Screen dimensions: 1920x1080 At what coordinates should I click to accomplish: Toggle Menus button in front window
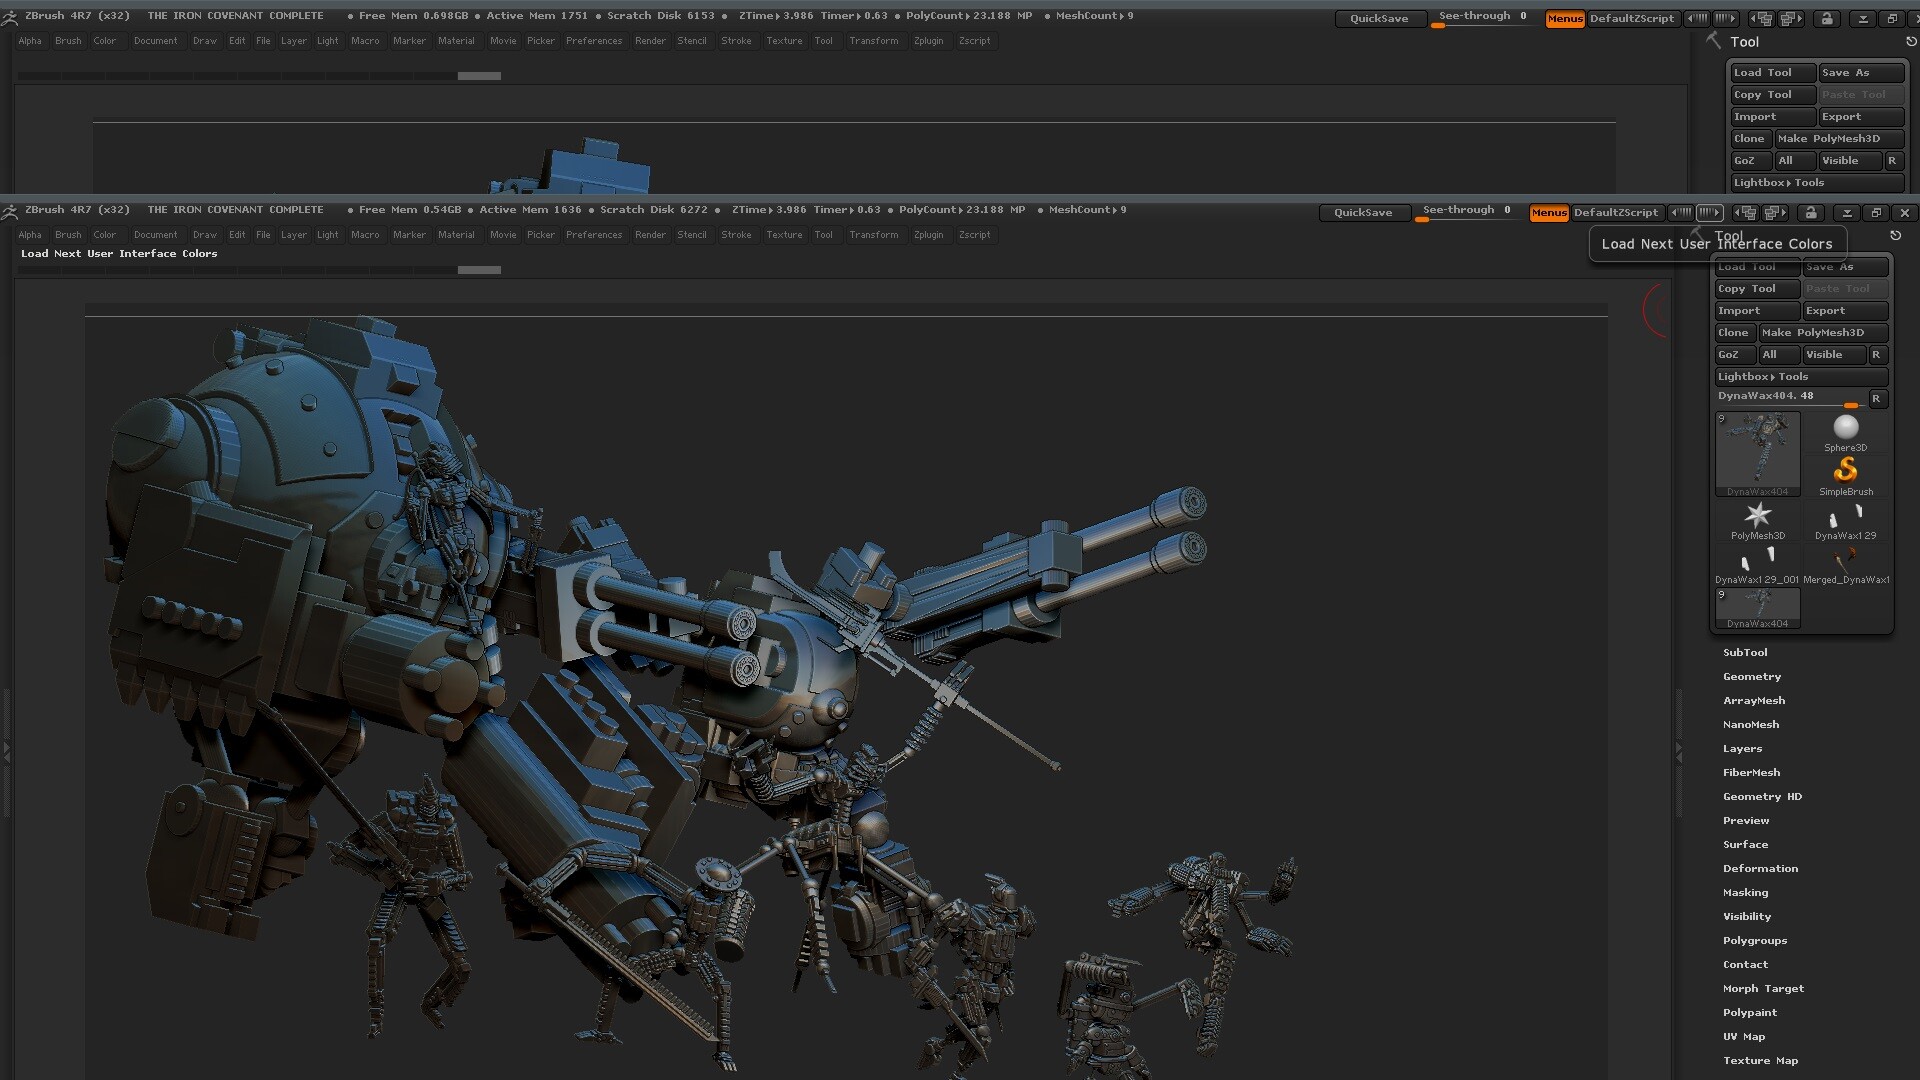tap(1549, 213)
